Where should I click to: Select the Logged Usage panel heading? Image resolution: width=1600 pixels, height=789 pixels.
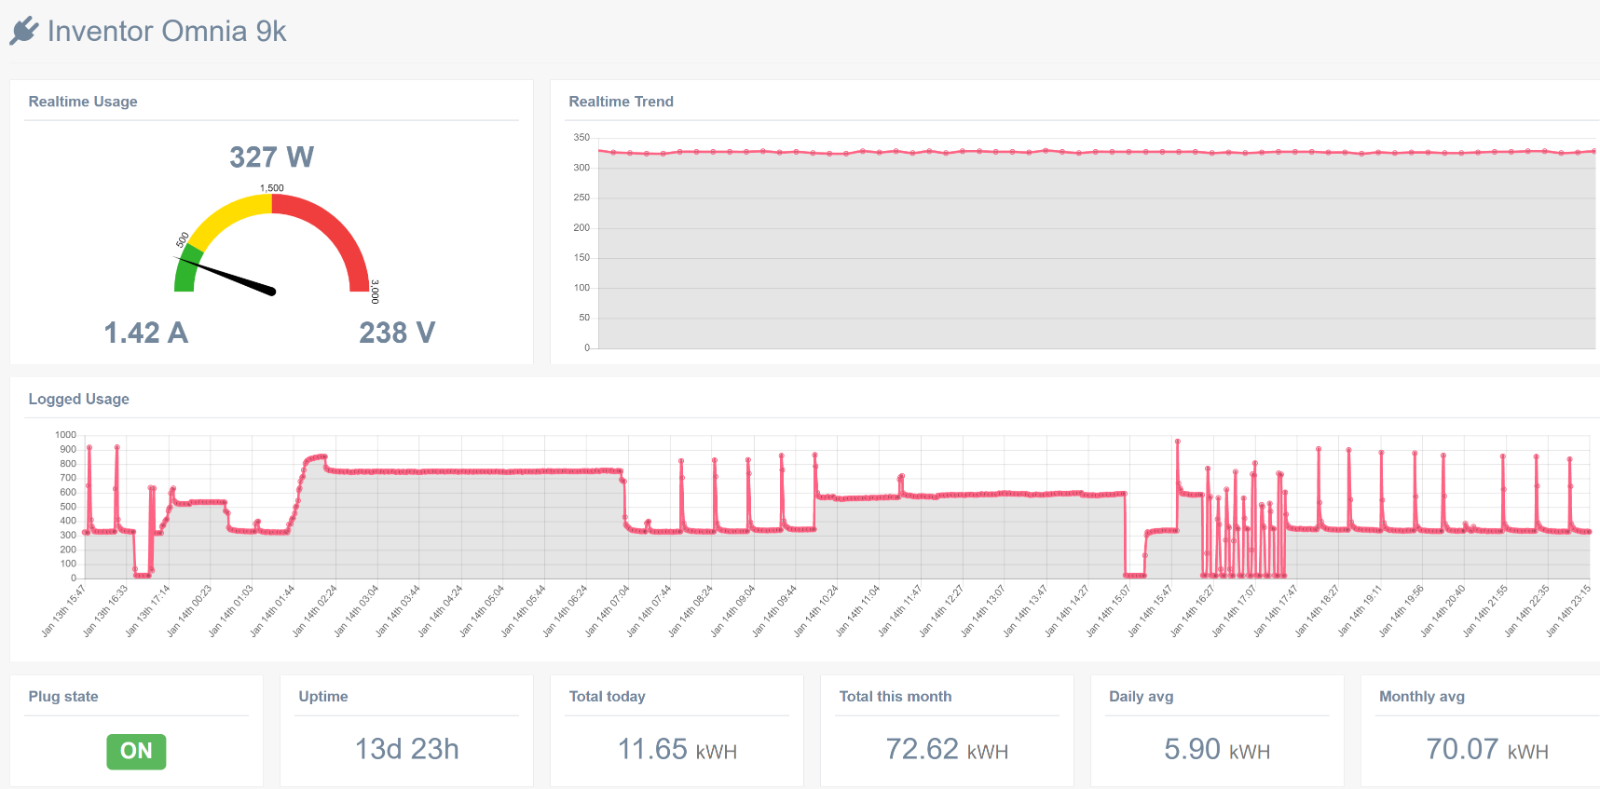click(79, 399)
